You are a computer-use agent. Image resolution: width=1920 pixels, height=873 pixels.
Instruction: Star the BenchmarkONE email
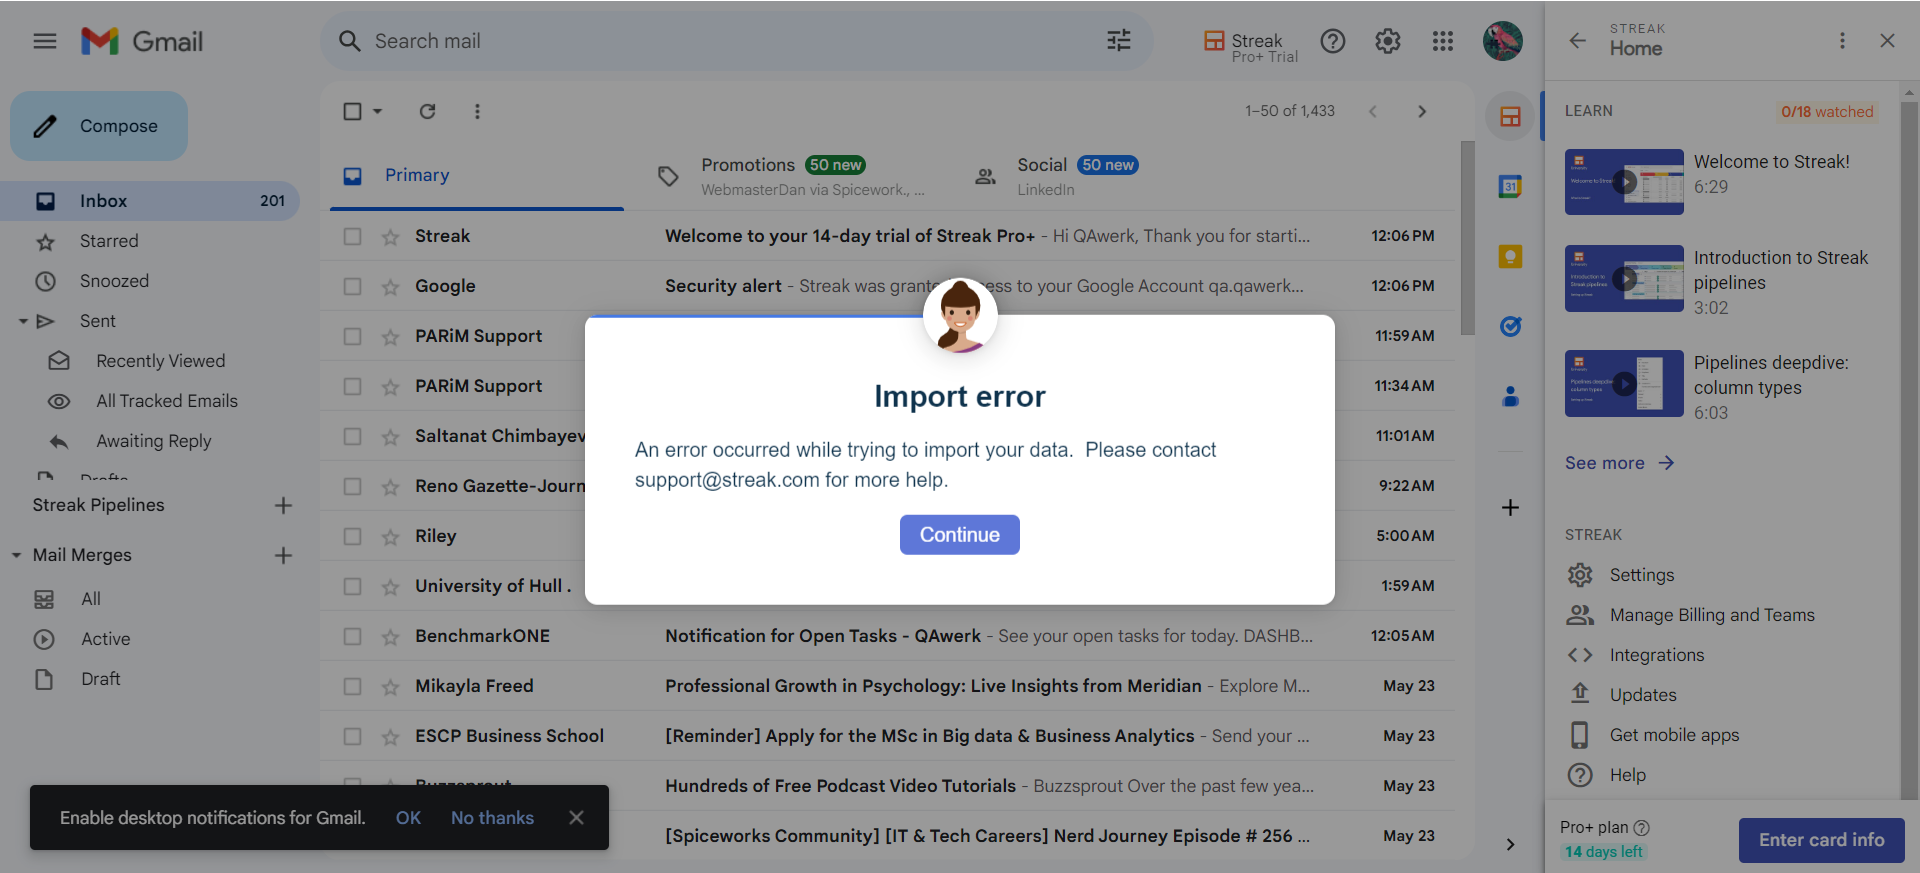point(390,636)
